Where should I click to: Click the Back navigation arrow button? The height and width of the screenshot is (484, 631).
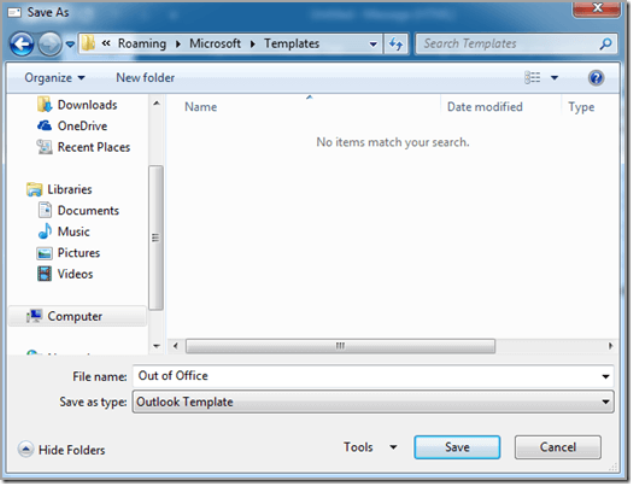(23, 44)
